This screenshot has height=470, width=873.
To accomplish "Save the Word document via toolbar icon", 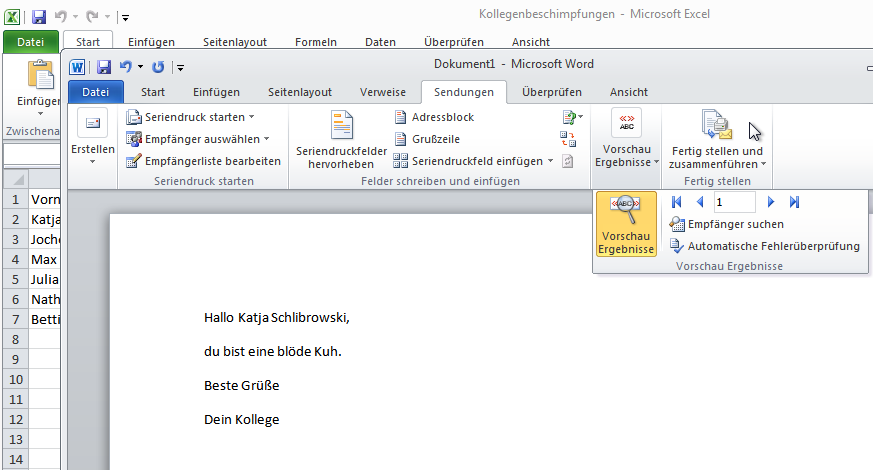I will coord(104,67).
